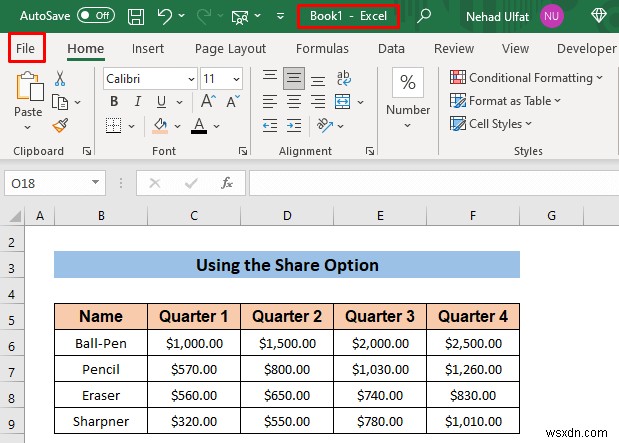
Task: Click the Format Painter brush icon
Action: click(60, 126)
